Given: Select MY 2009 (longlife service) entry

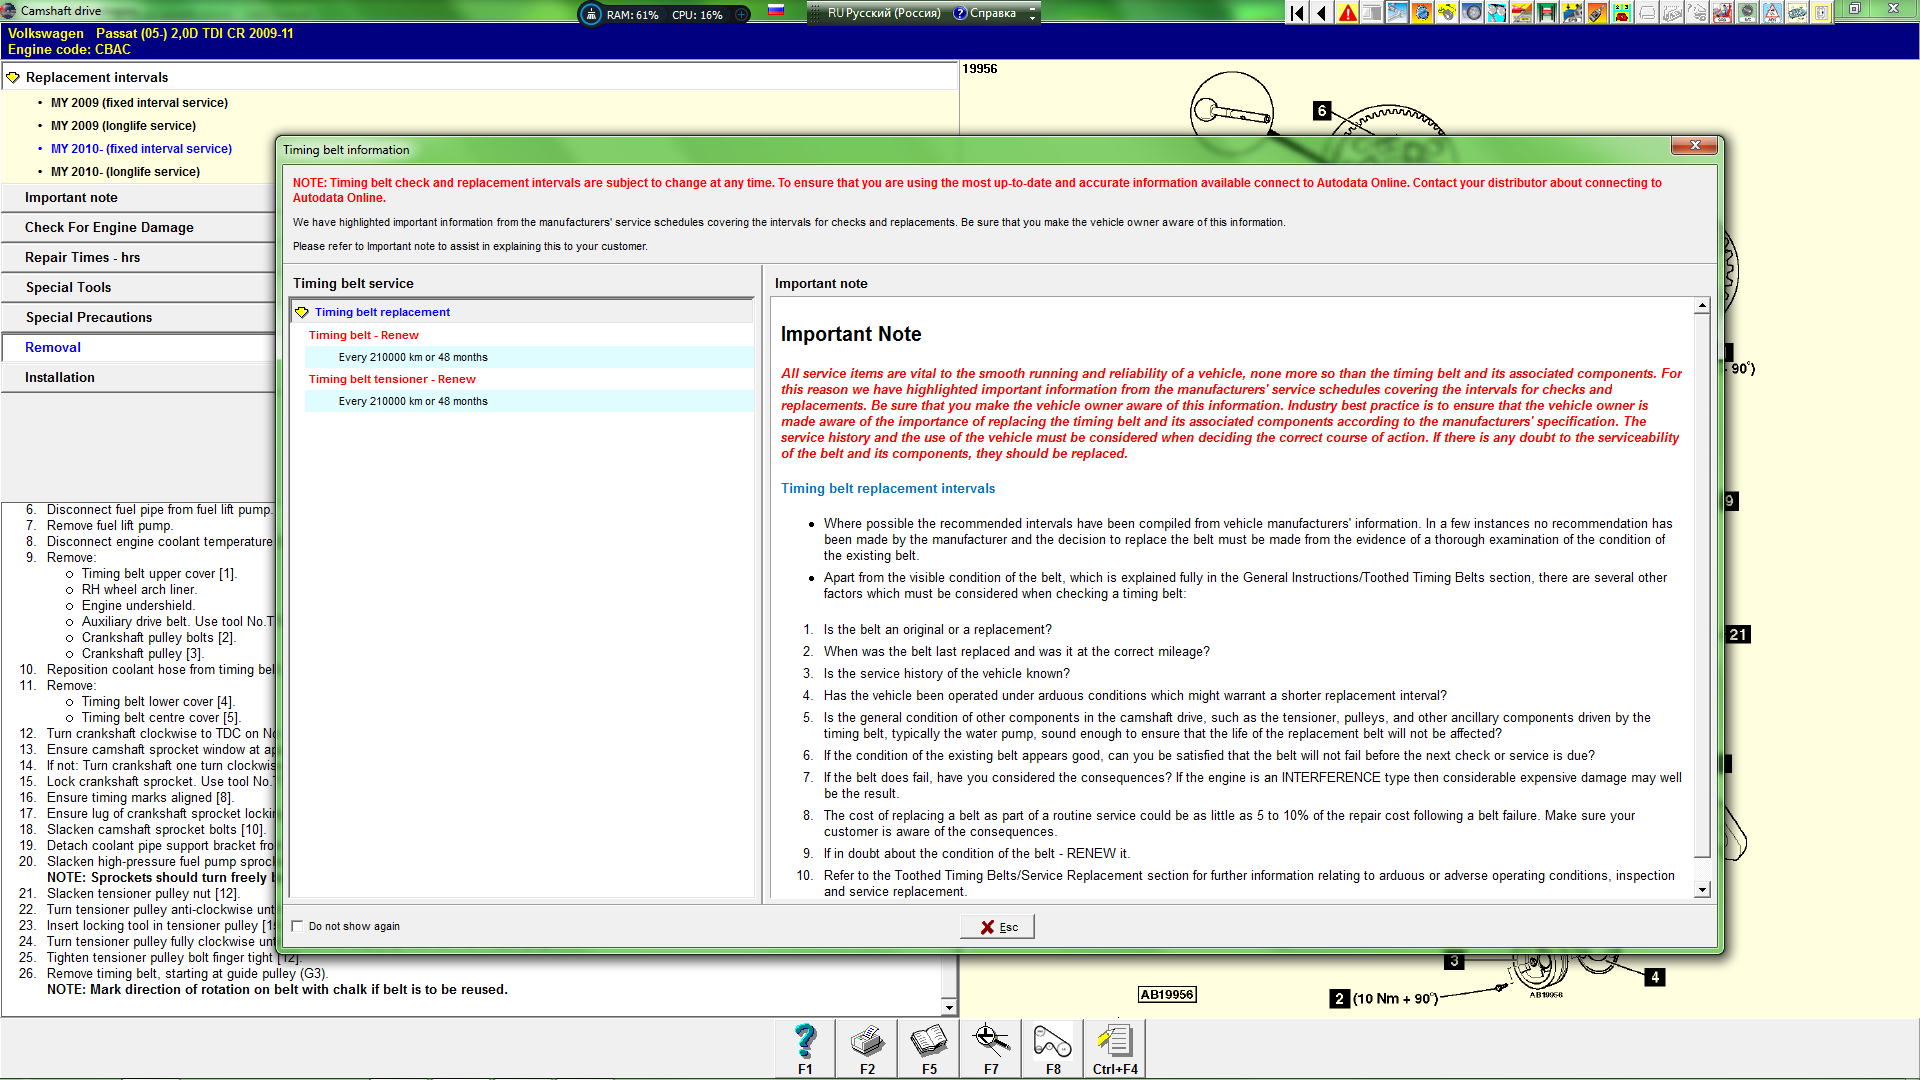Looking at the screenshot, I should point(123,125).
